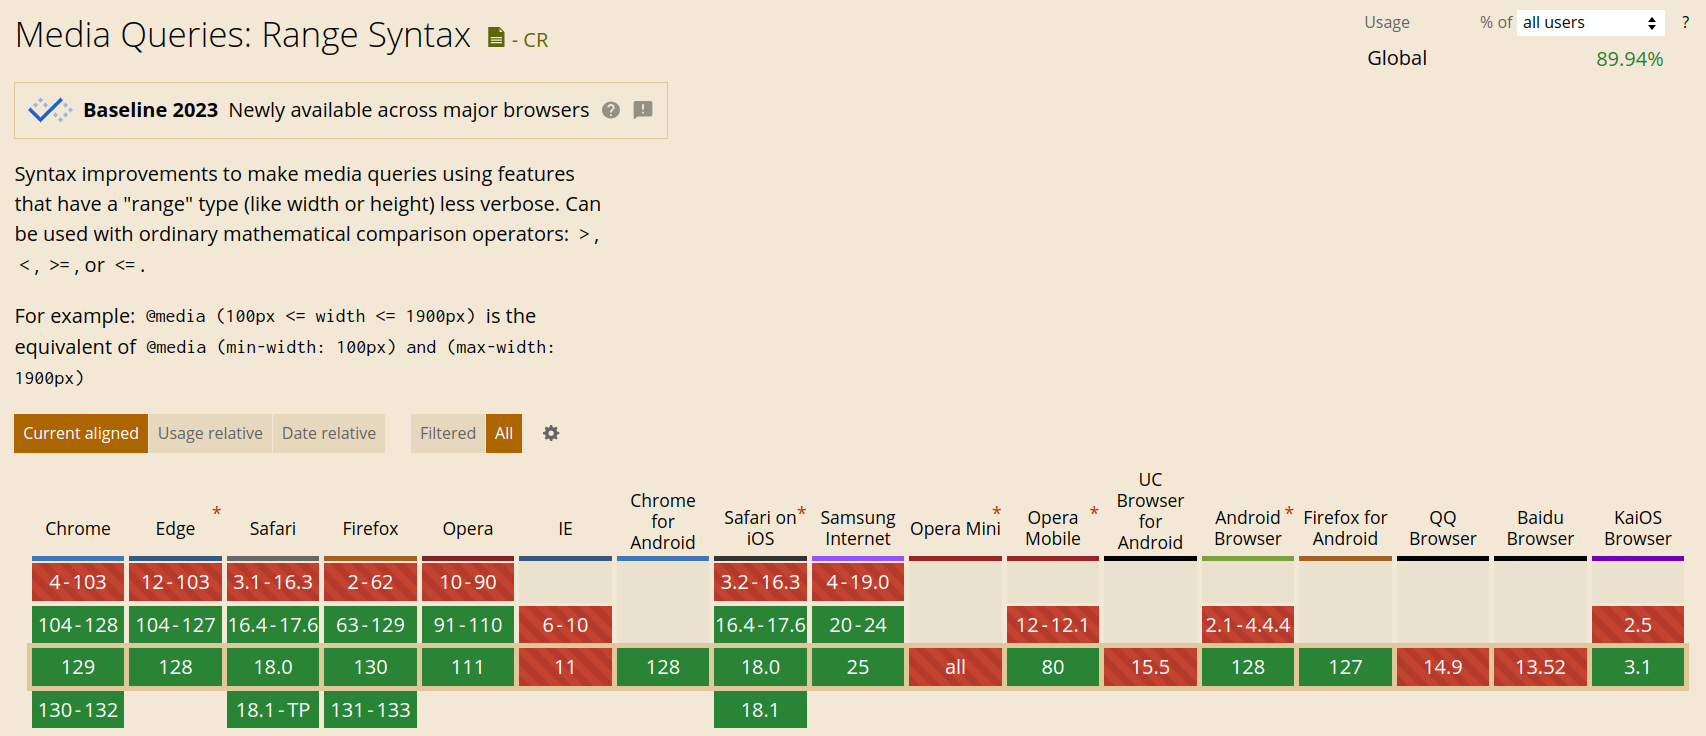The width and height of the screenshot is (1706, 736).
Task: Select the Current aligned tab
Action: click(81, 433)
